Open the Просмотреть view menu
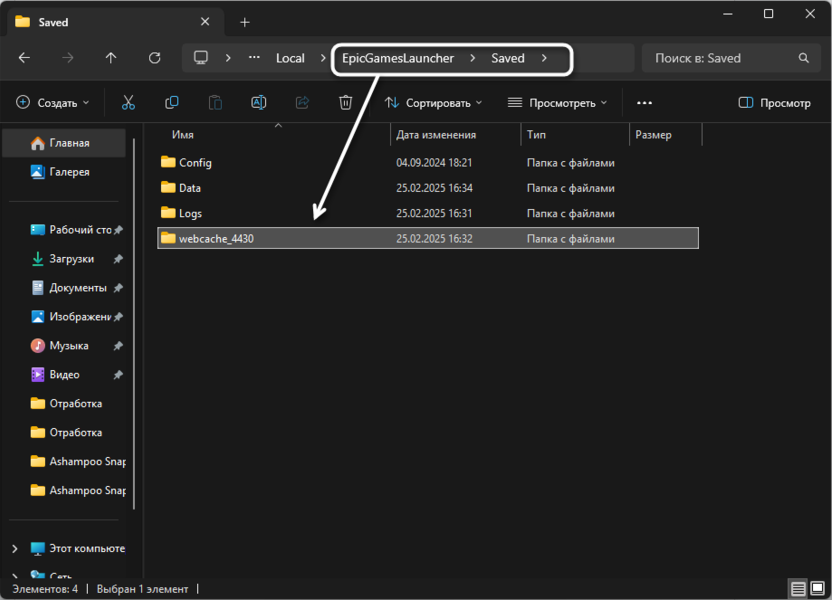Image resolution: width=832 pixels, height=600 pixels. 551,102
